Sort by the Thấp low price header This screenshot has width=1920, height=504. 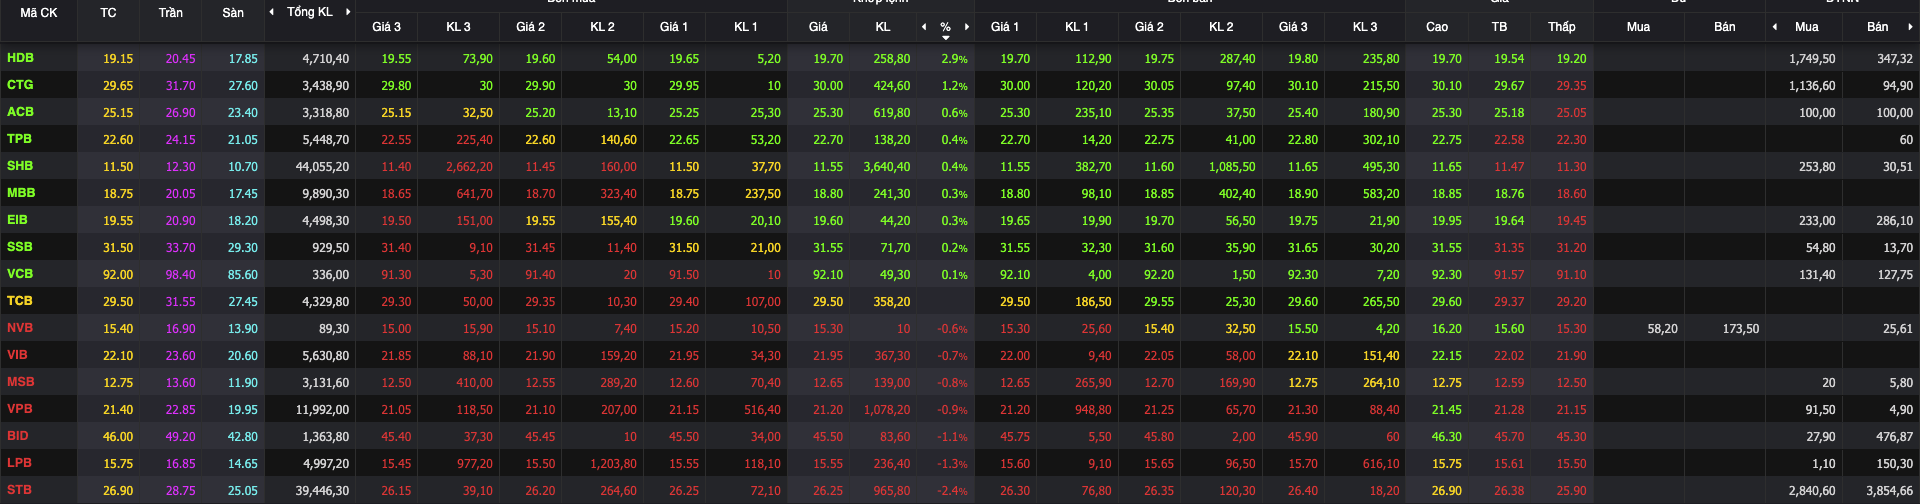pyautogui.click(x=1562, y=27)
